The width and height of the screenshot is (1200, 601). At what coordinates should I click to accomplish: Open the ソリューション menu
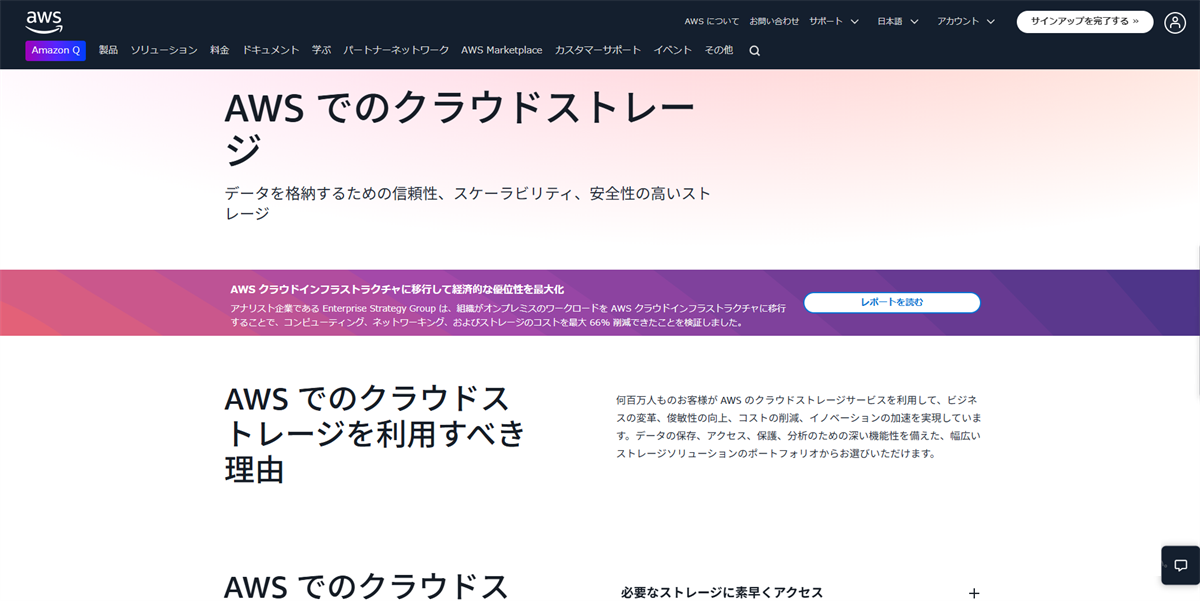(x=164, y=50)
